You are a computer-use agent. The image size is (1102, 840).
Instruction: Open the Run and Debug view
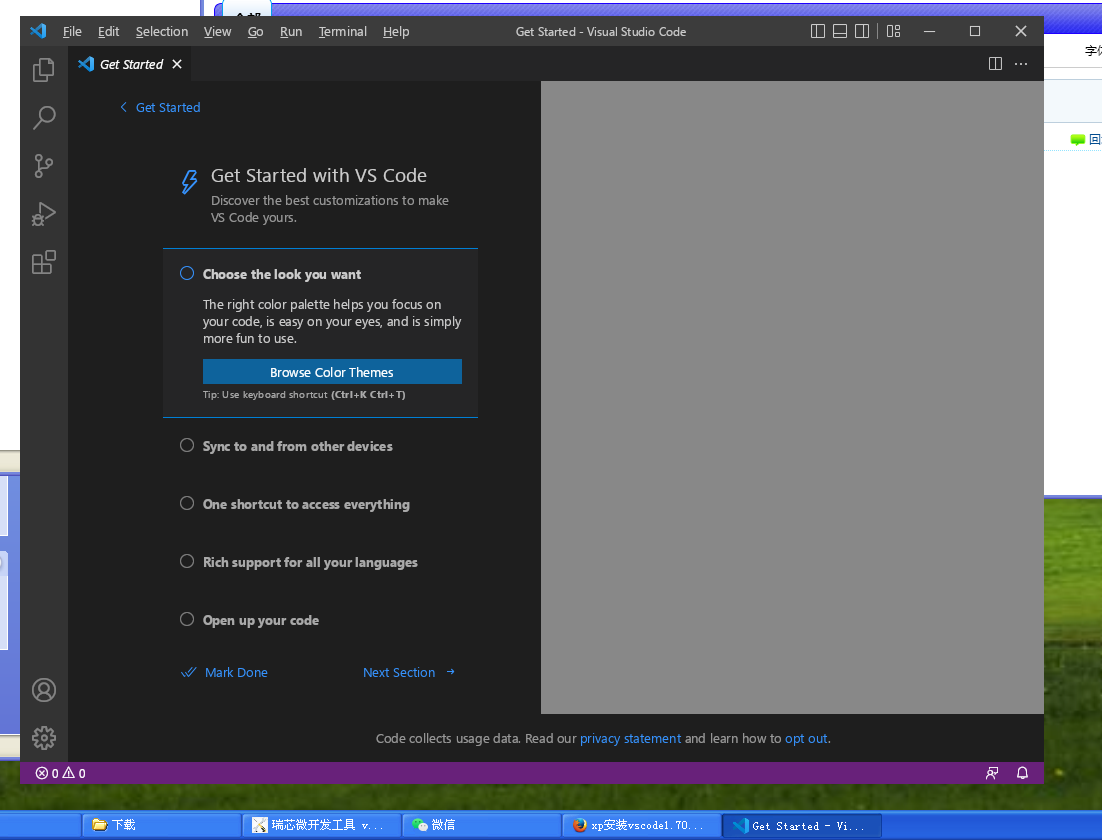click(44, 214)
